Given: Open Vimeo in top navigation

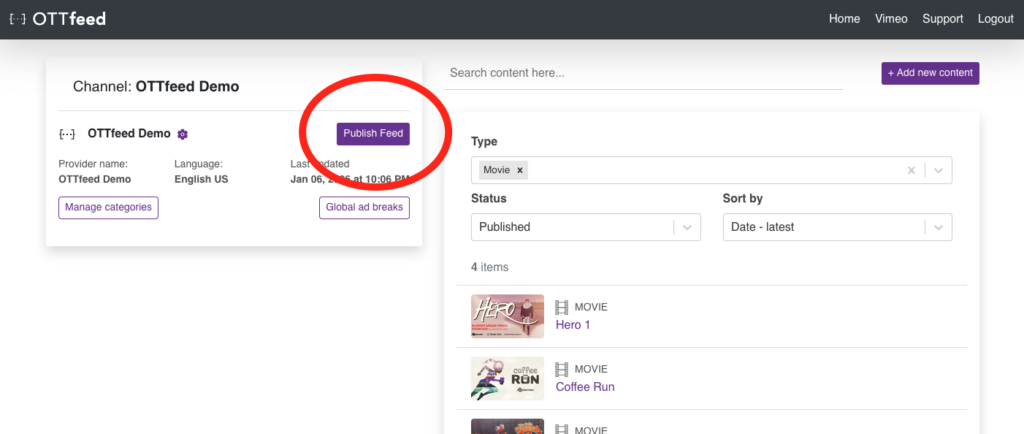Looking at the screenshot, I should pos(891,19).
